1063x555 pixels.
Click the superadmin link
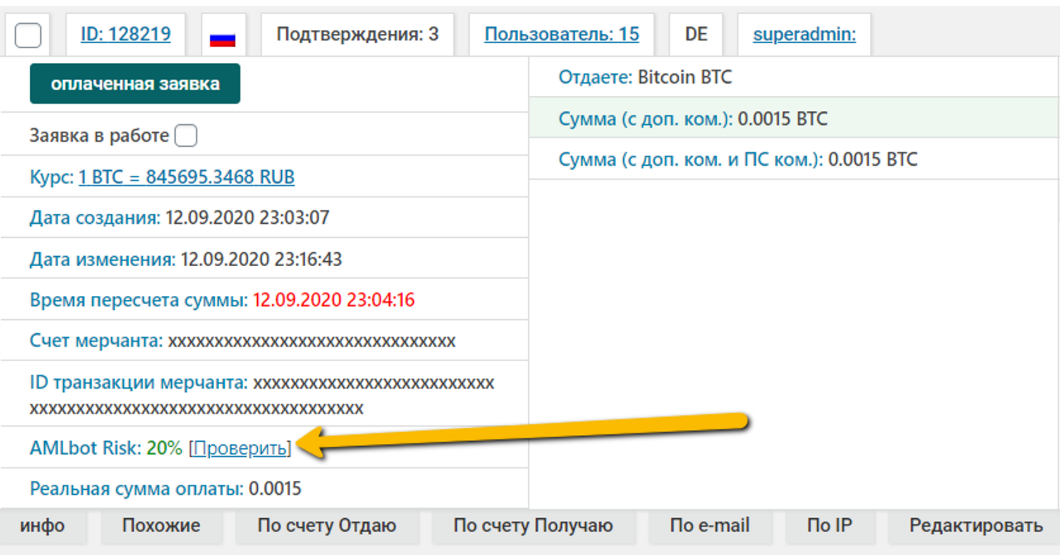click(x=803, y=34)
